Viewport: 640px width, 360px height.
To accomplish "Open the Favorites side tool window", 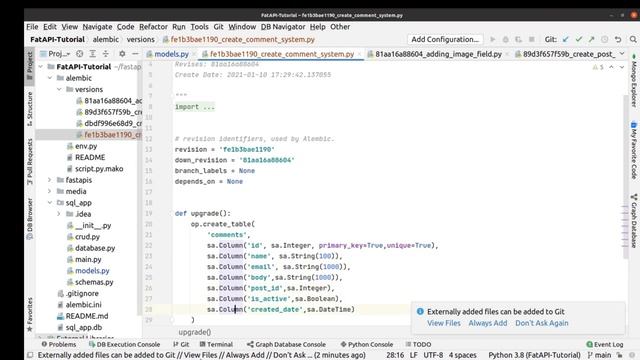I will click(29, 314).
